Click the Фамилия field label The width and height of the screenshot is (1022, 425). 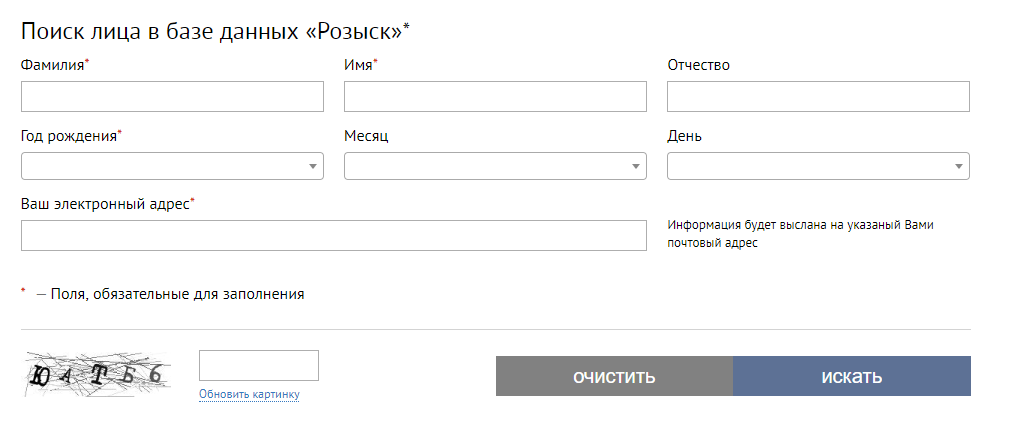[x=52, y=66]
